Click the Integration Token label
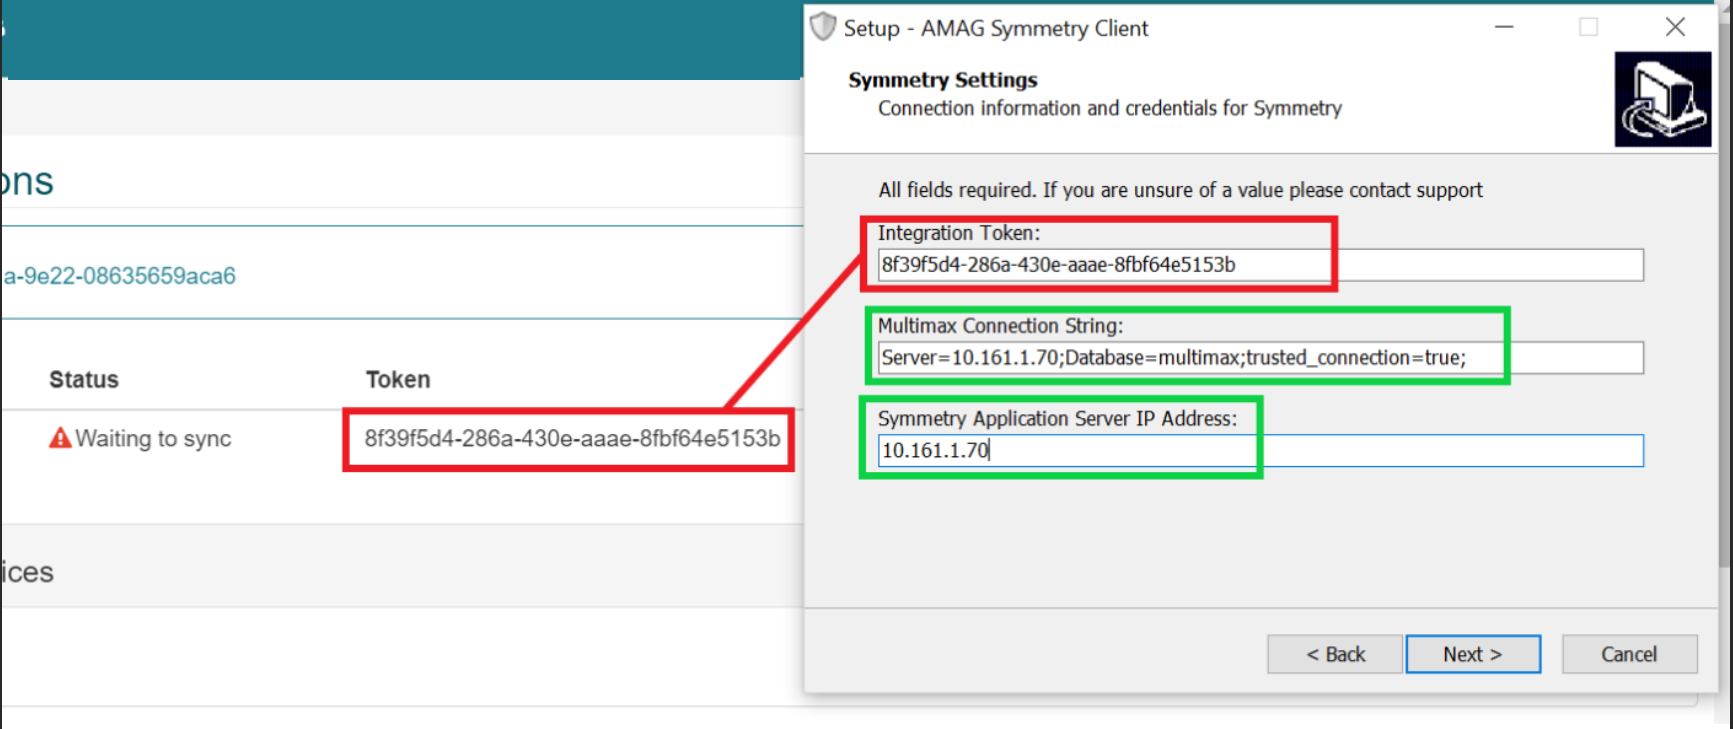Viewport: 1733px width, 729px height. [x=958, y=233]
